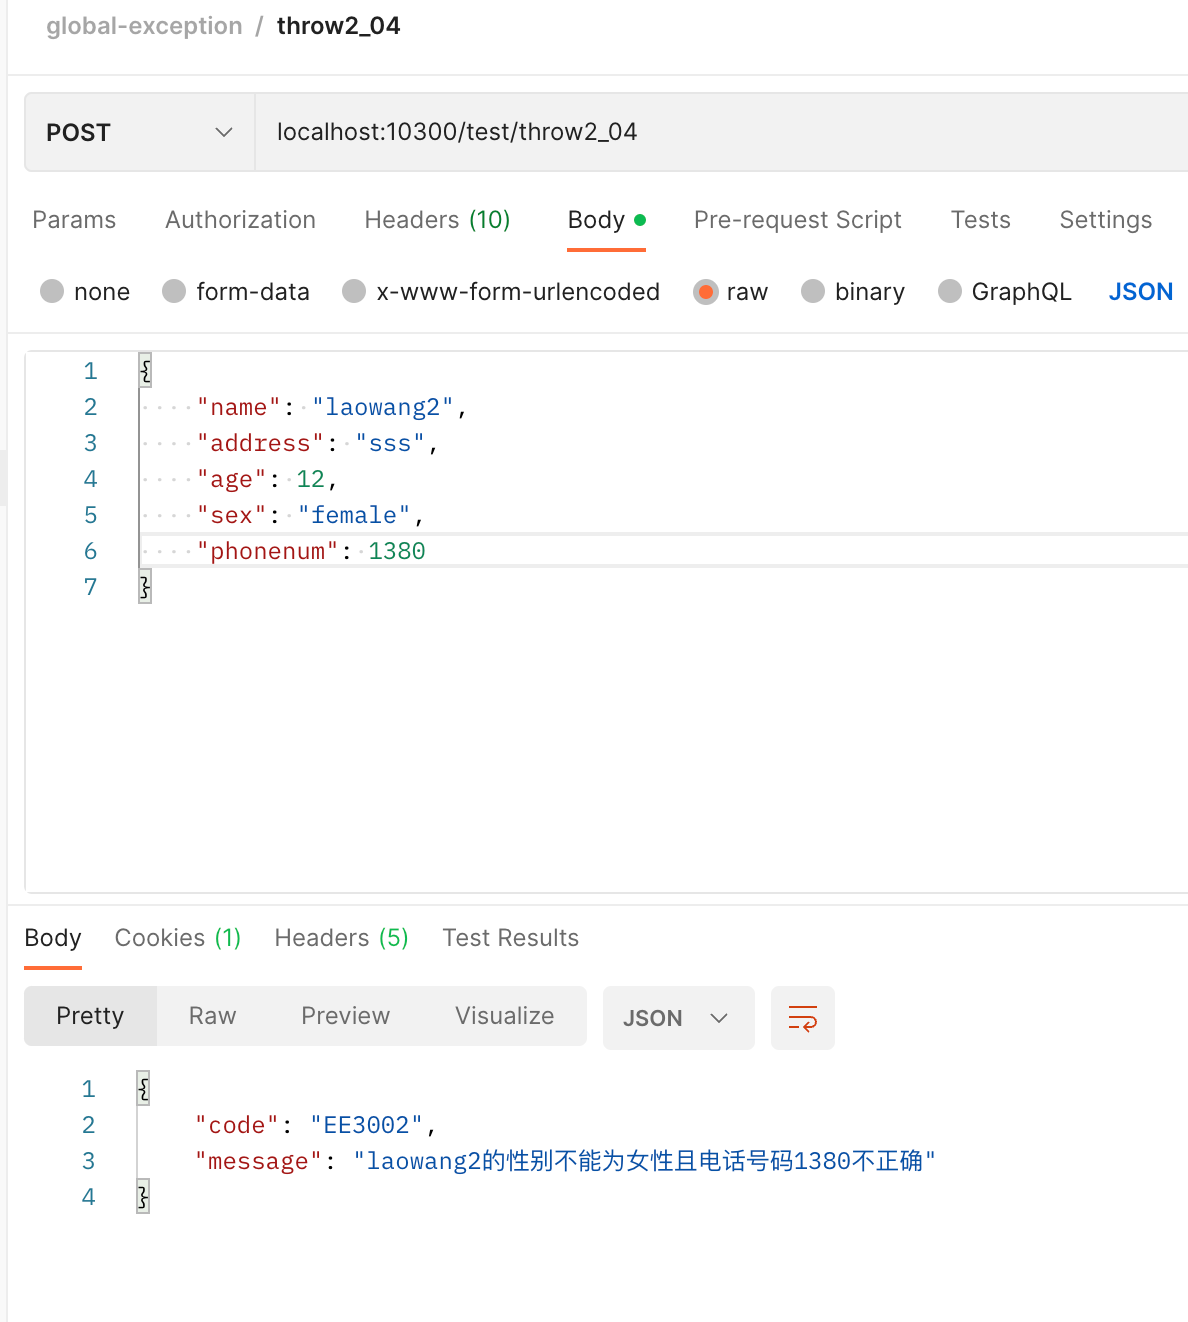Go to global-exception collection breadcrumb
The height and width of the screenshot is (1322, 1188).
pos(144,26)
